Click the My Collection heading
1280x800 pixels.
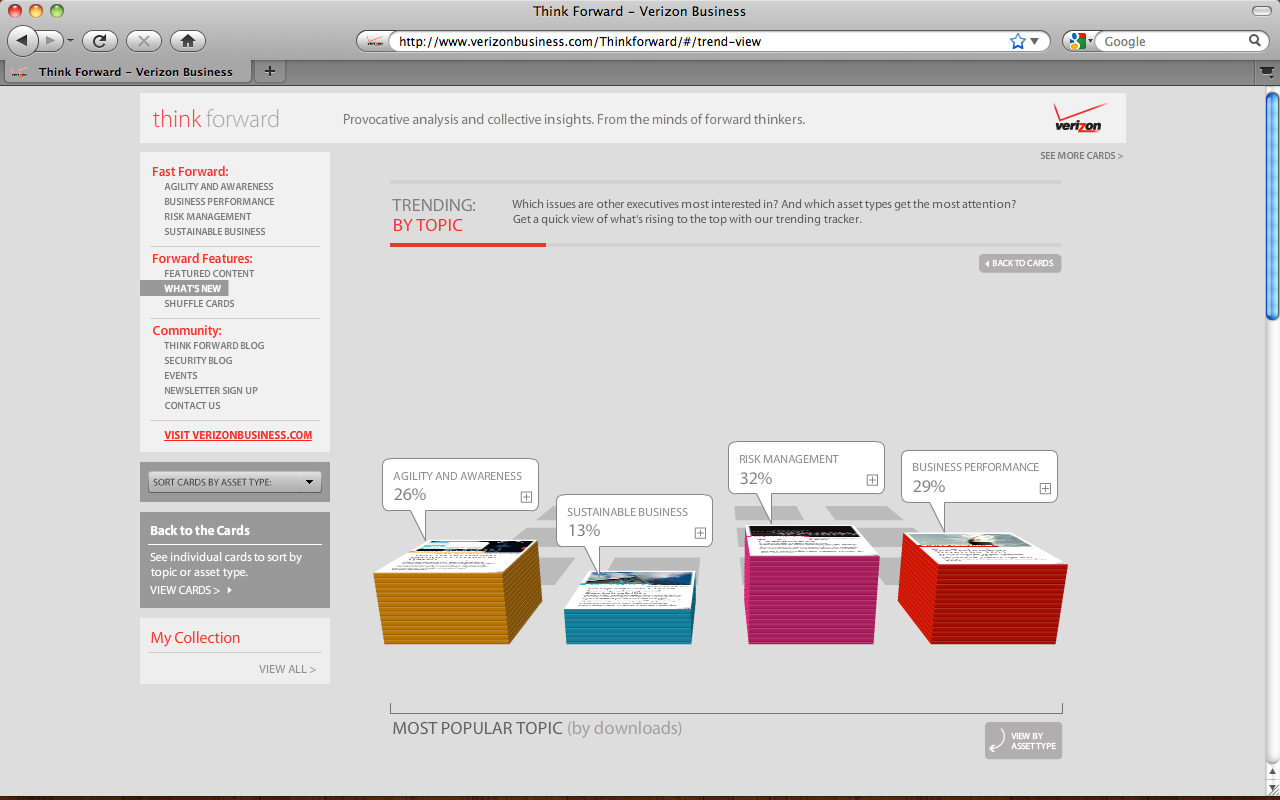point(195,638)
